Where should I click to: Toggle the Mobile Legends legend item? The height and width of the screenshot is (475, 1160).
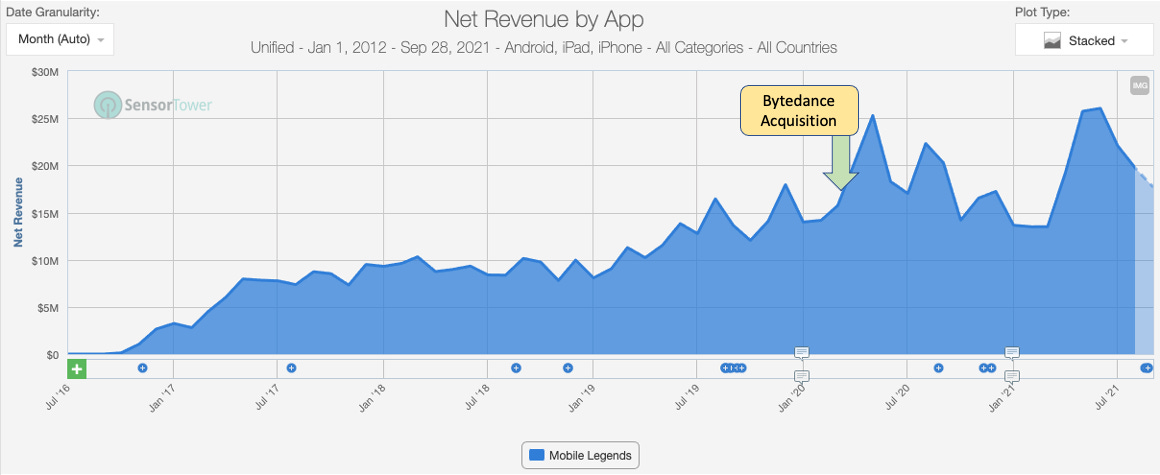[581, 455]
